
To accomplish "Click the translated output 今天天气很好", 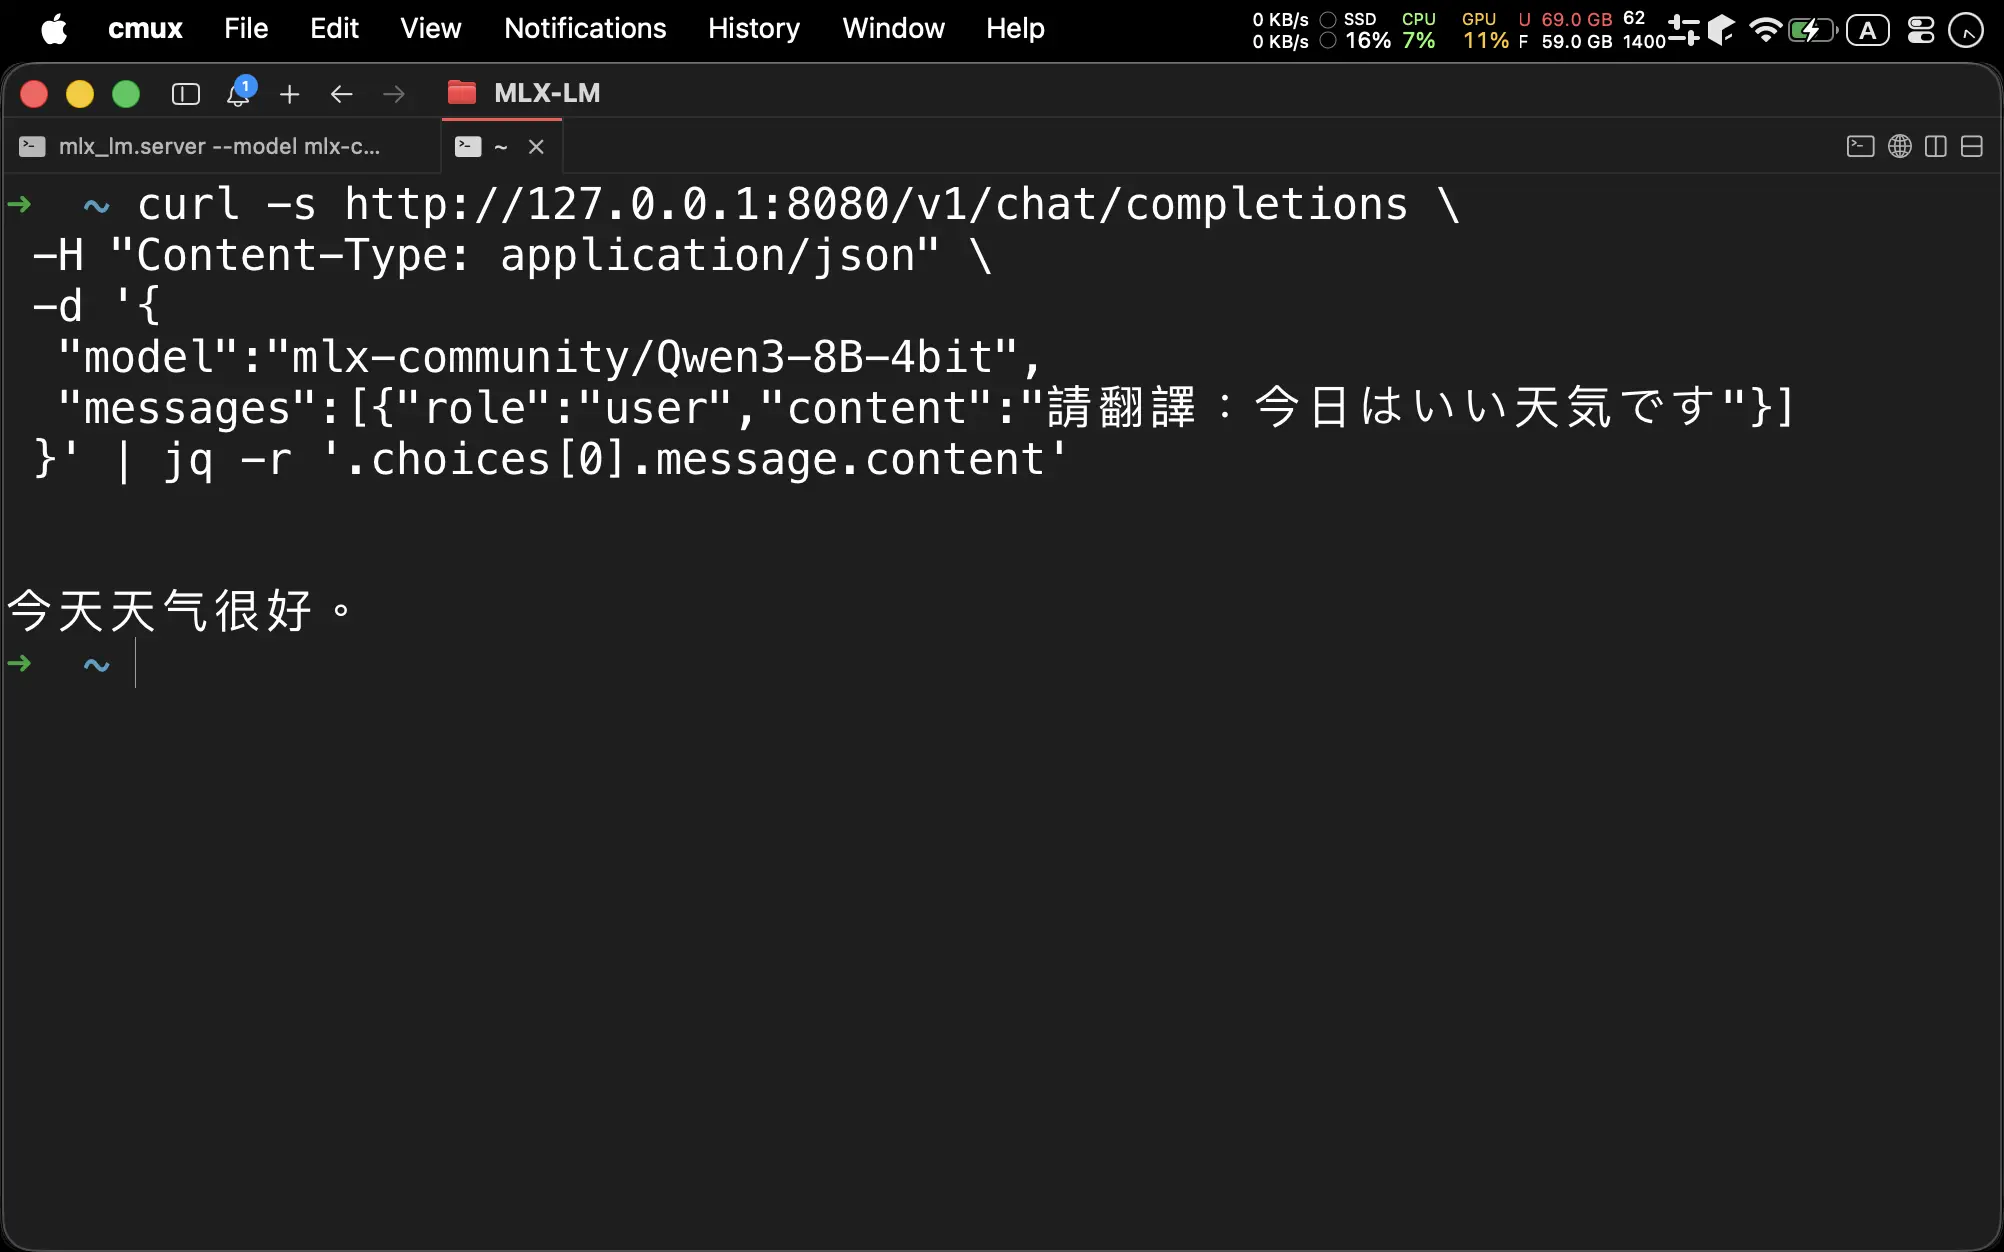I will point(181,610).
